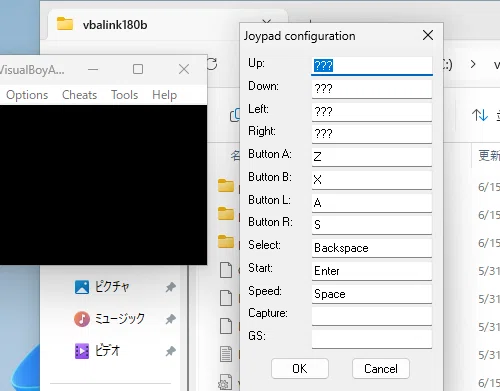Cancel the Joypad configuration dialog
Viewport: 500px width, 391px height.
[x=381, y=369]
